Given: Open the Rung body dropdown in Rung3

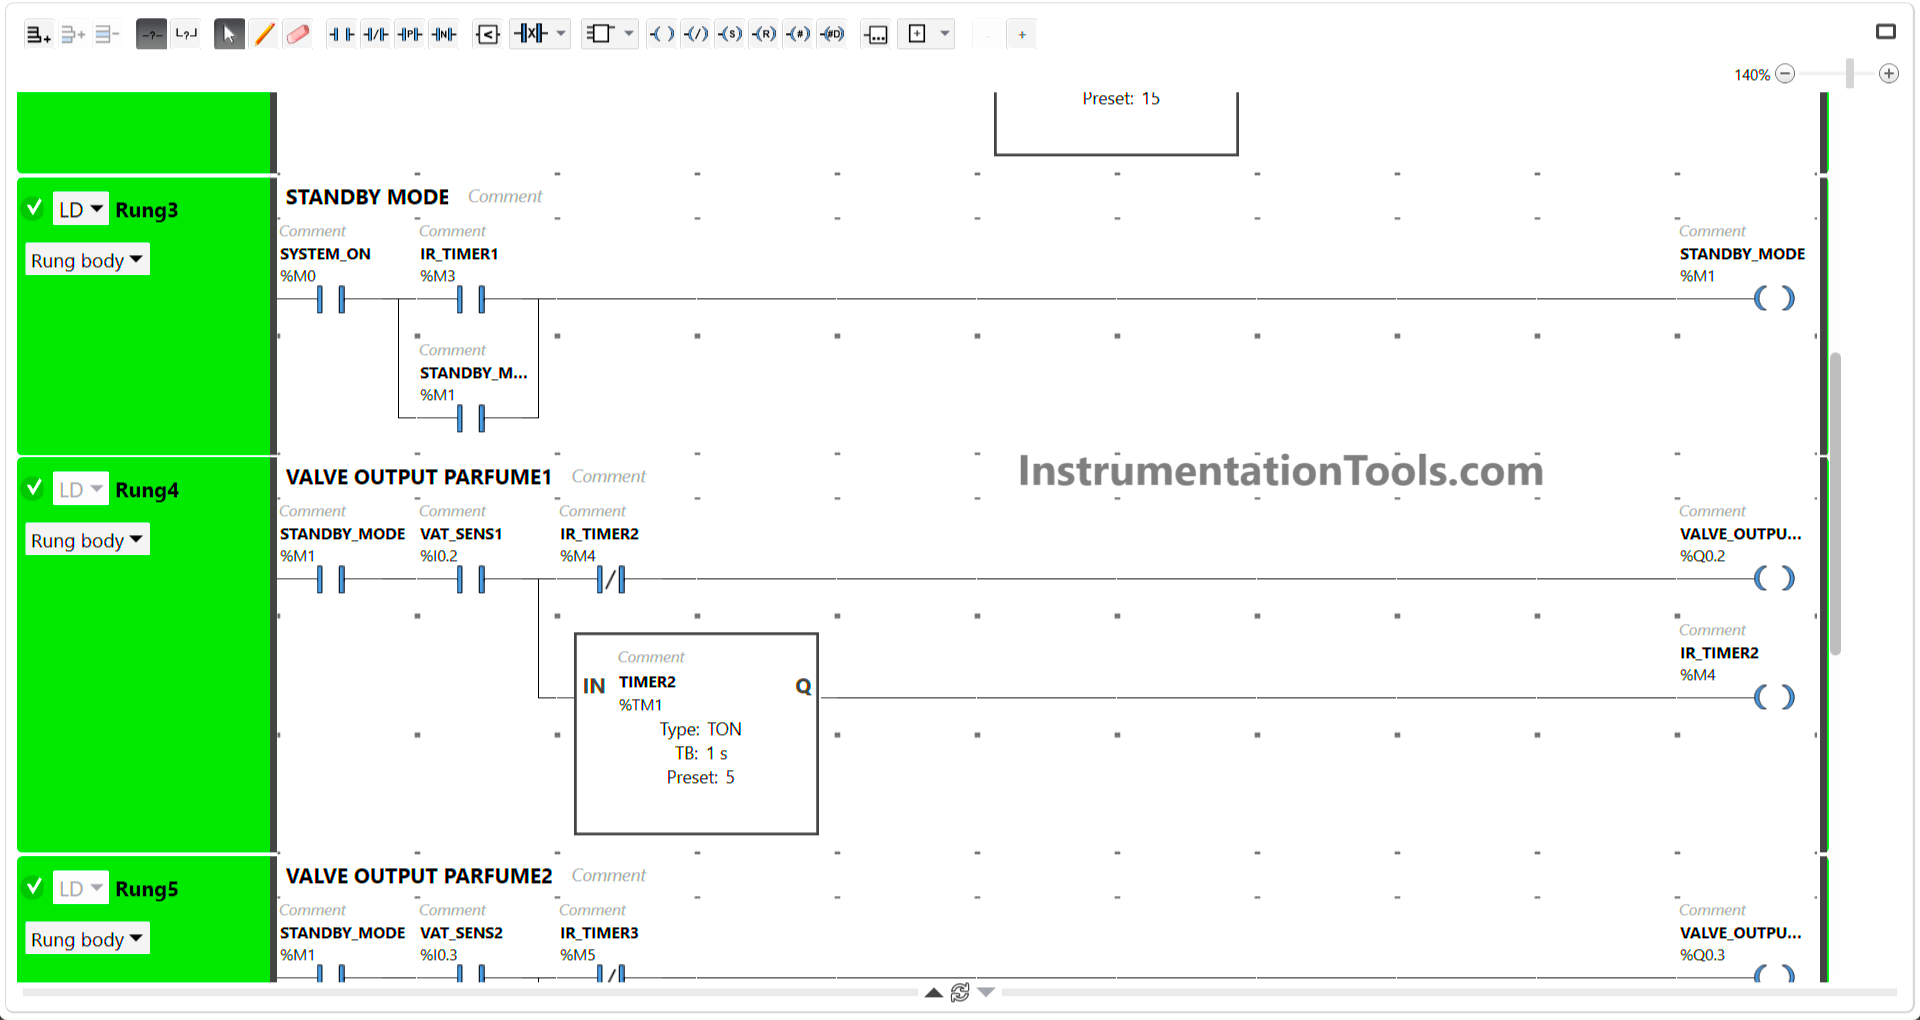Looking at the screenshot, I should click(x=87, y=260).
